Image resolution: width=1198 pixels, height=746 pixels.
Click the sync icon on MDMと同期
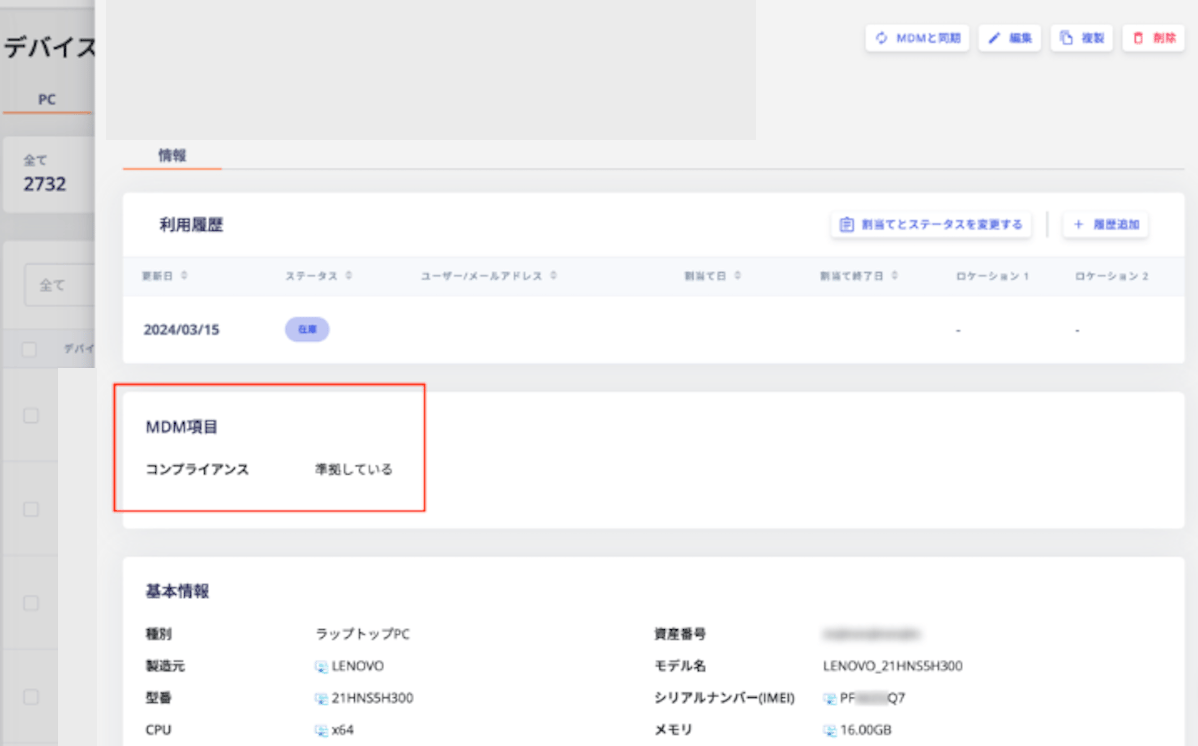pos(882,37)
